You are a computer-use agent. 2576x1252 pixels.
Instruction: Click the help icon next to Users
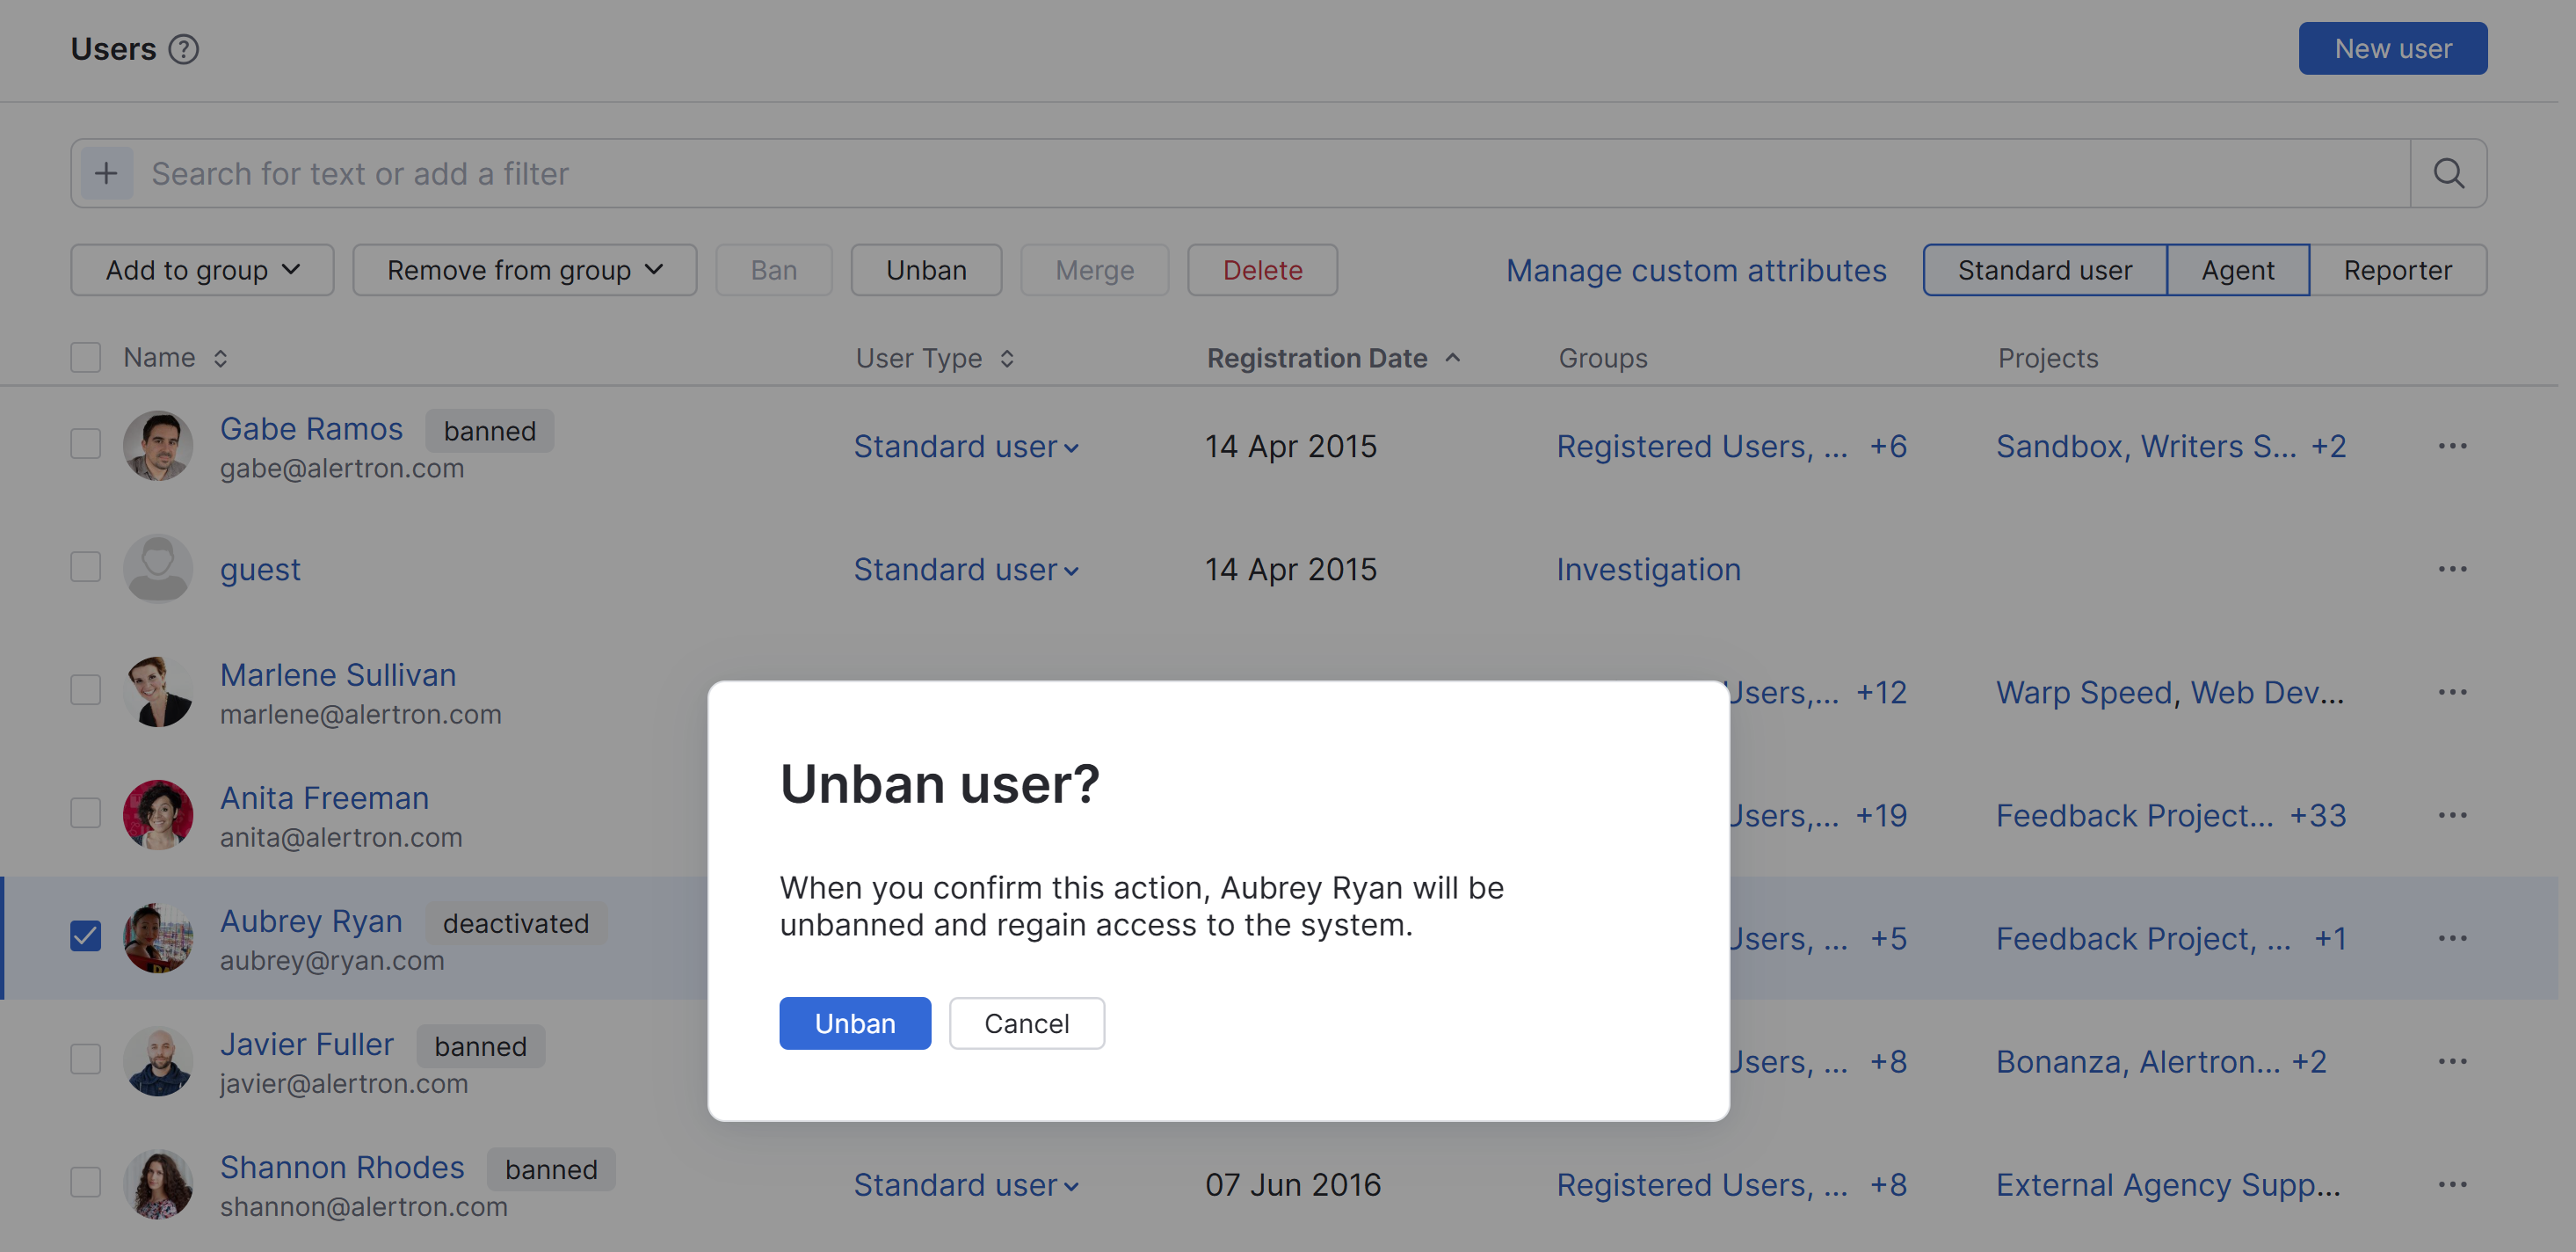[x=183, y=49]
